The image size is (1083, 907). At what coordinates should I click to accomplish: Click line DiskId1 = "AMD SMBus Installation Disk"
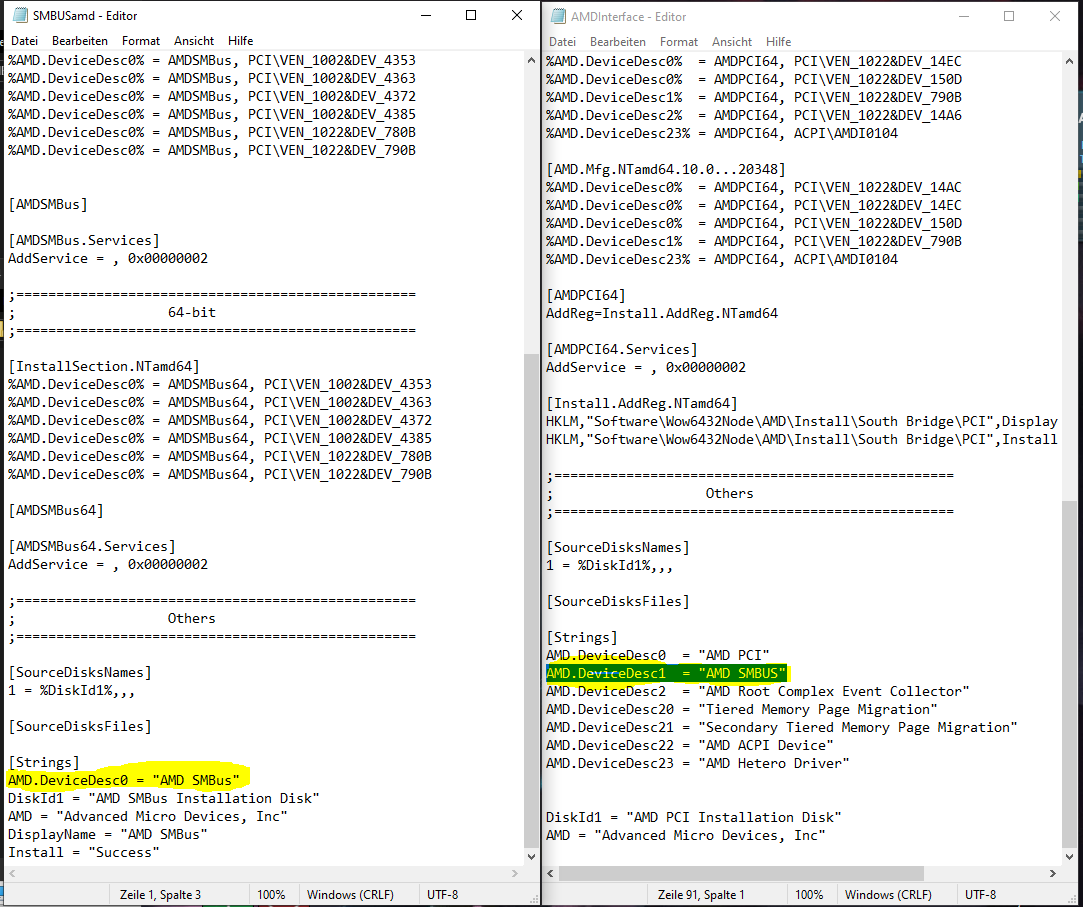(x=164, y=798)
